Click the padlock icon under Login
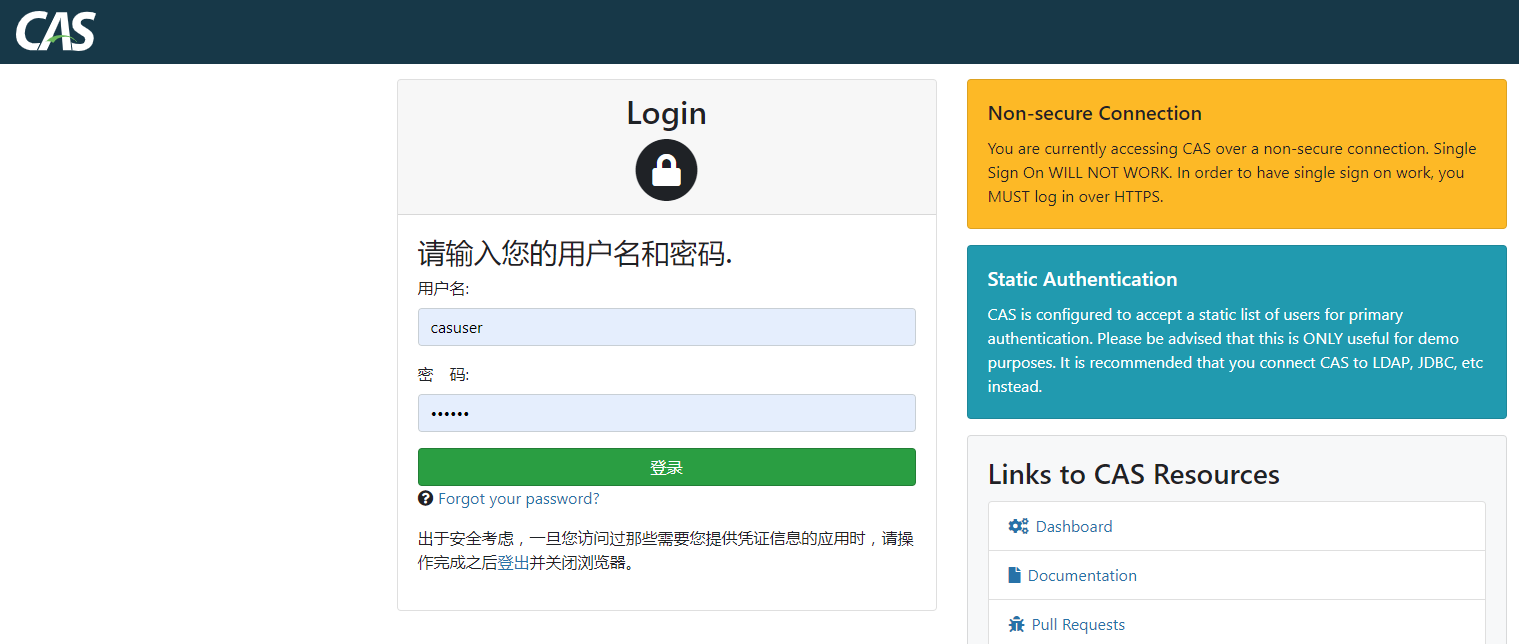 point(666,171)
